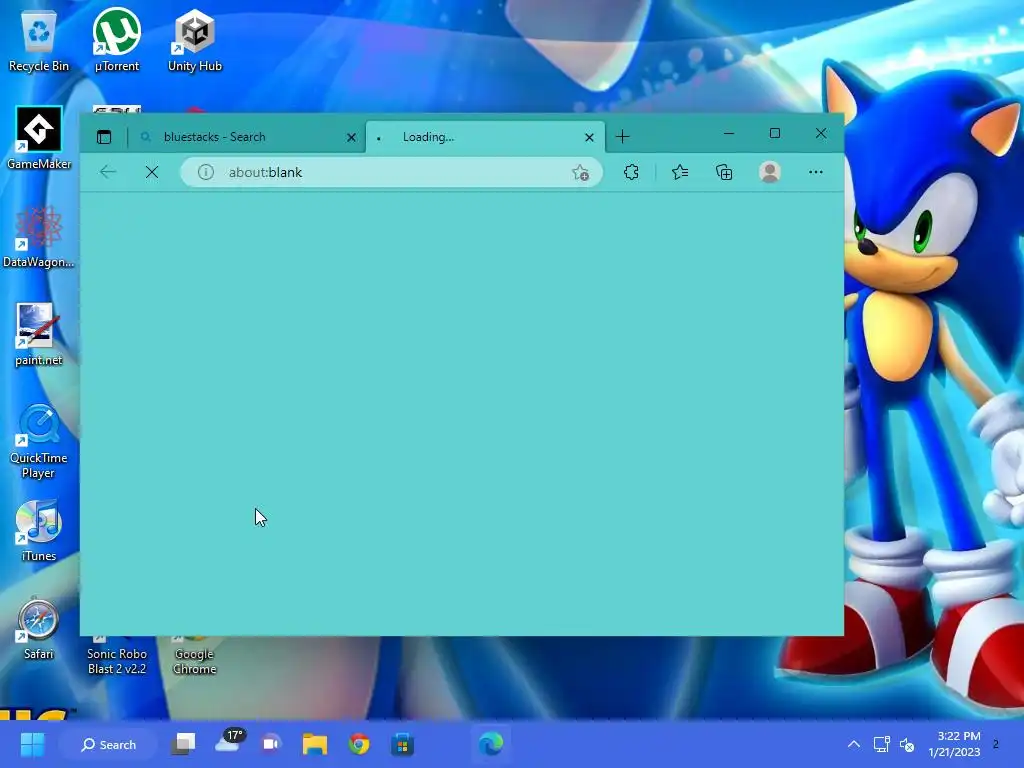Add this page to favorites with the star icon
This screenshot has width=1024, height=768.
pyautogui.click(x=580, y=172)
